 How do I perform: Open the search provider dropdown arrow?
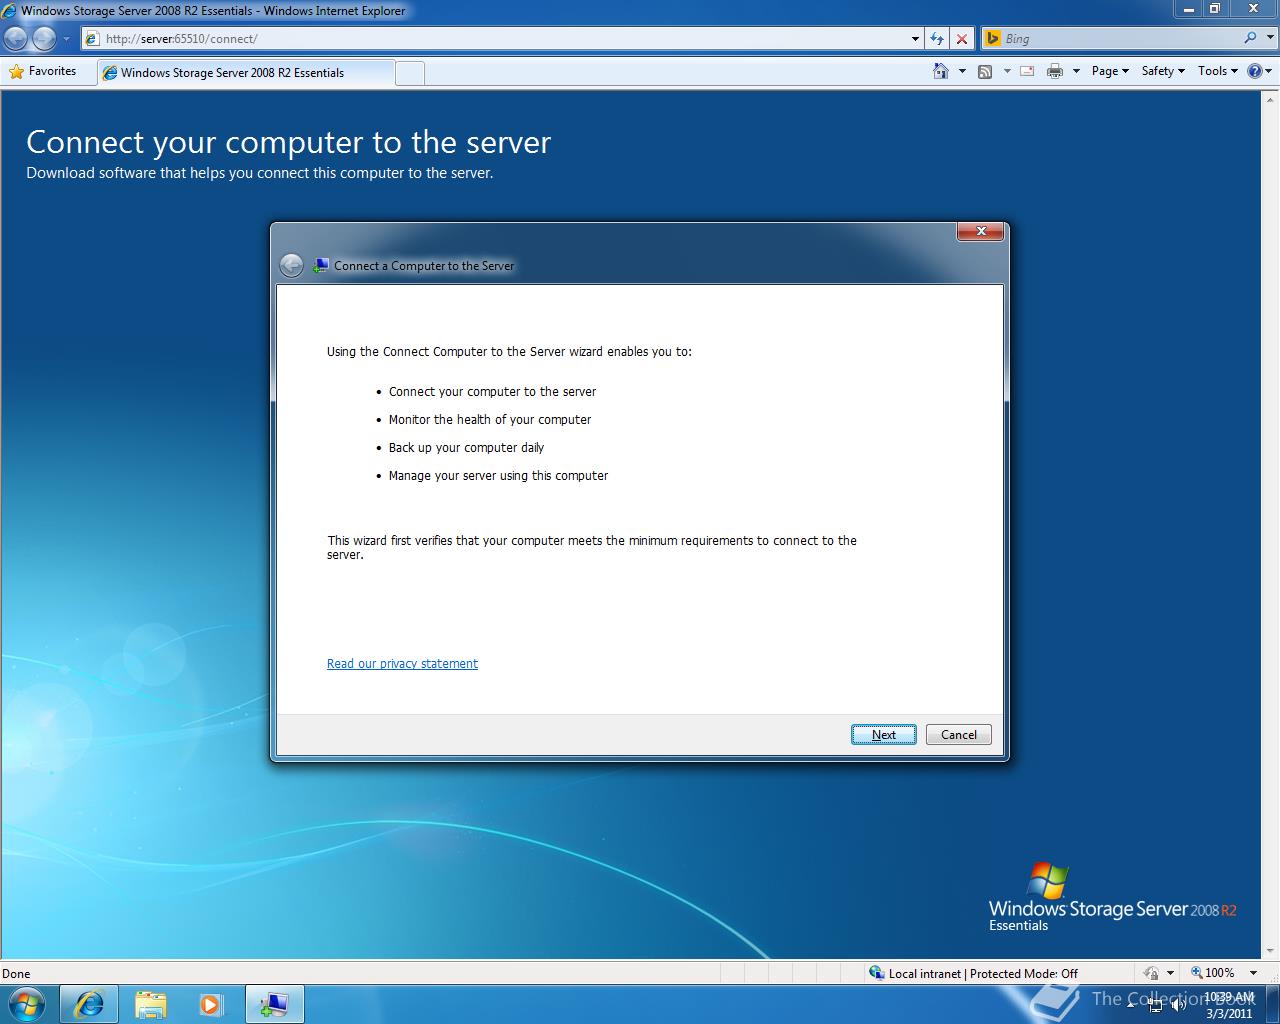(x=1269, y=38)
